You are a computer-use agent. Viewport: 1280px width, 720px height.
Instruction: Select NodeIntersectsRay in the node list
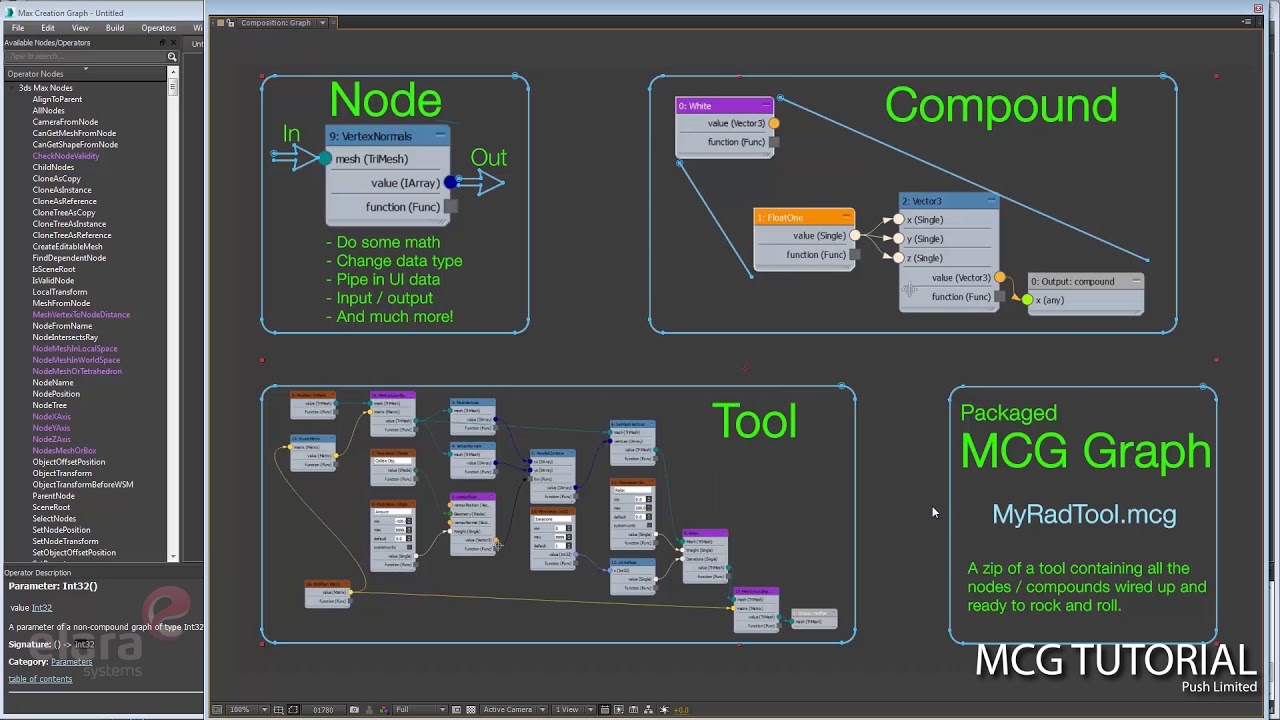tap(65, 337)
